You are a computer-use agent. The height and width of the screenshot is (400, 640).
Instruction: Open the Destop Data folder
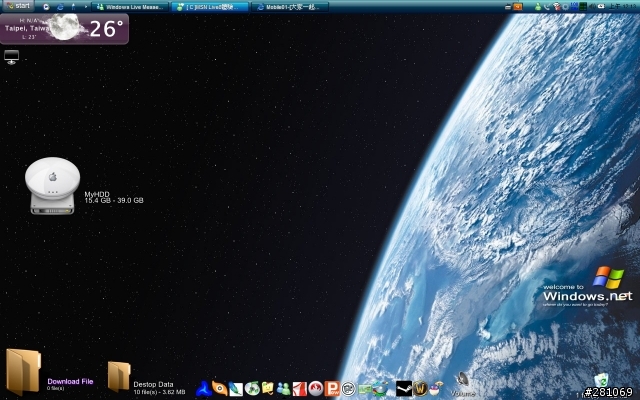pos(119,376)
